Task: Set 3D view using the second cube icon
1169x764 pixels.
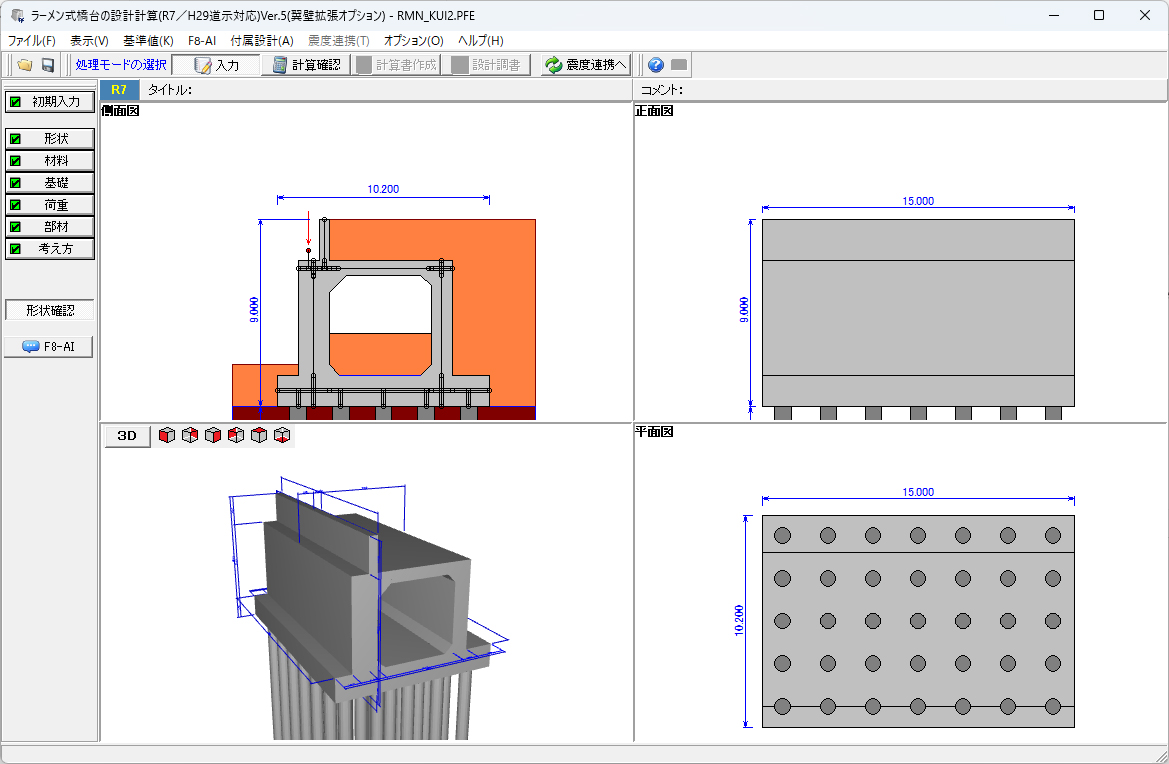Action: point(190,435)
